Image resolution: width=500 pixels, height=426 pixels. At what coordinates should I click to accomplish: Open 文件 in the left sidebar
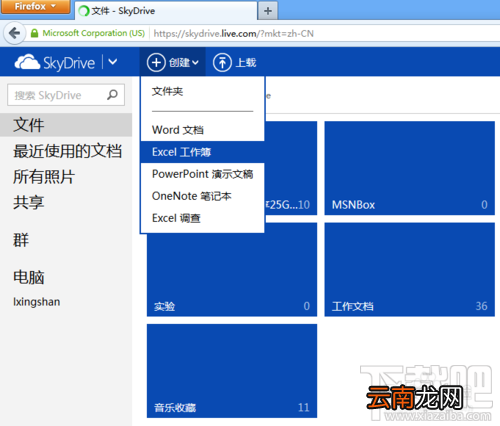tap(66, 125)
